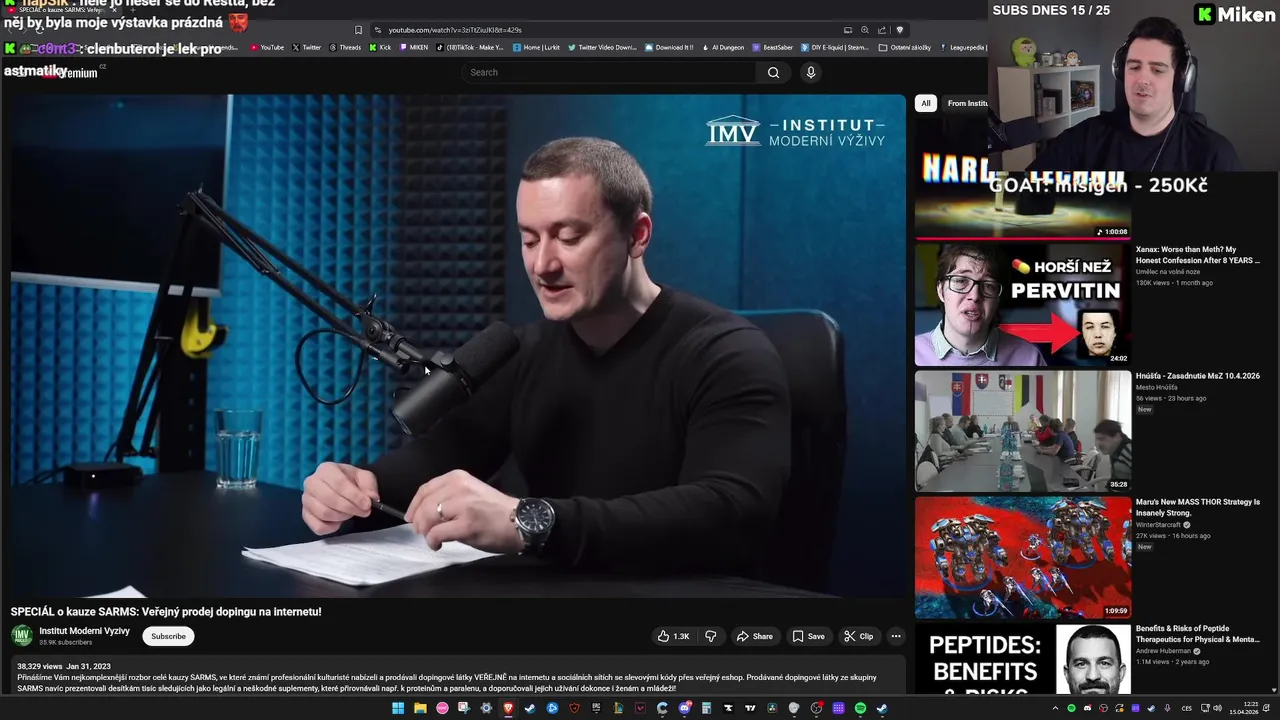Open the Threads bookmark

tap(345, 47)
